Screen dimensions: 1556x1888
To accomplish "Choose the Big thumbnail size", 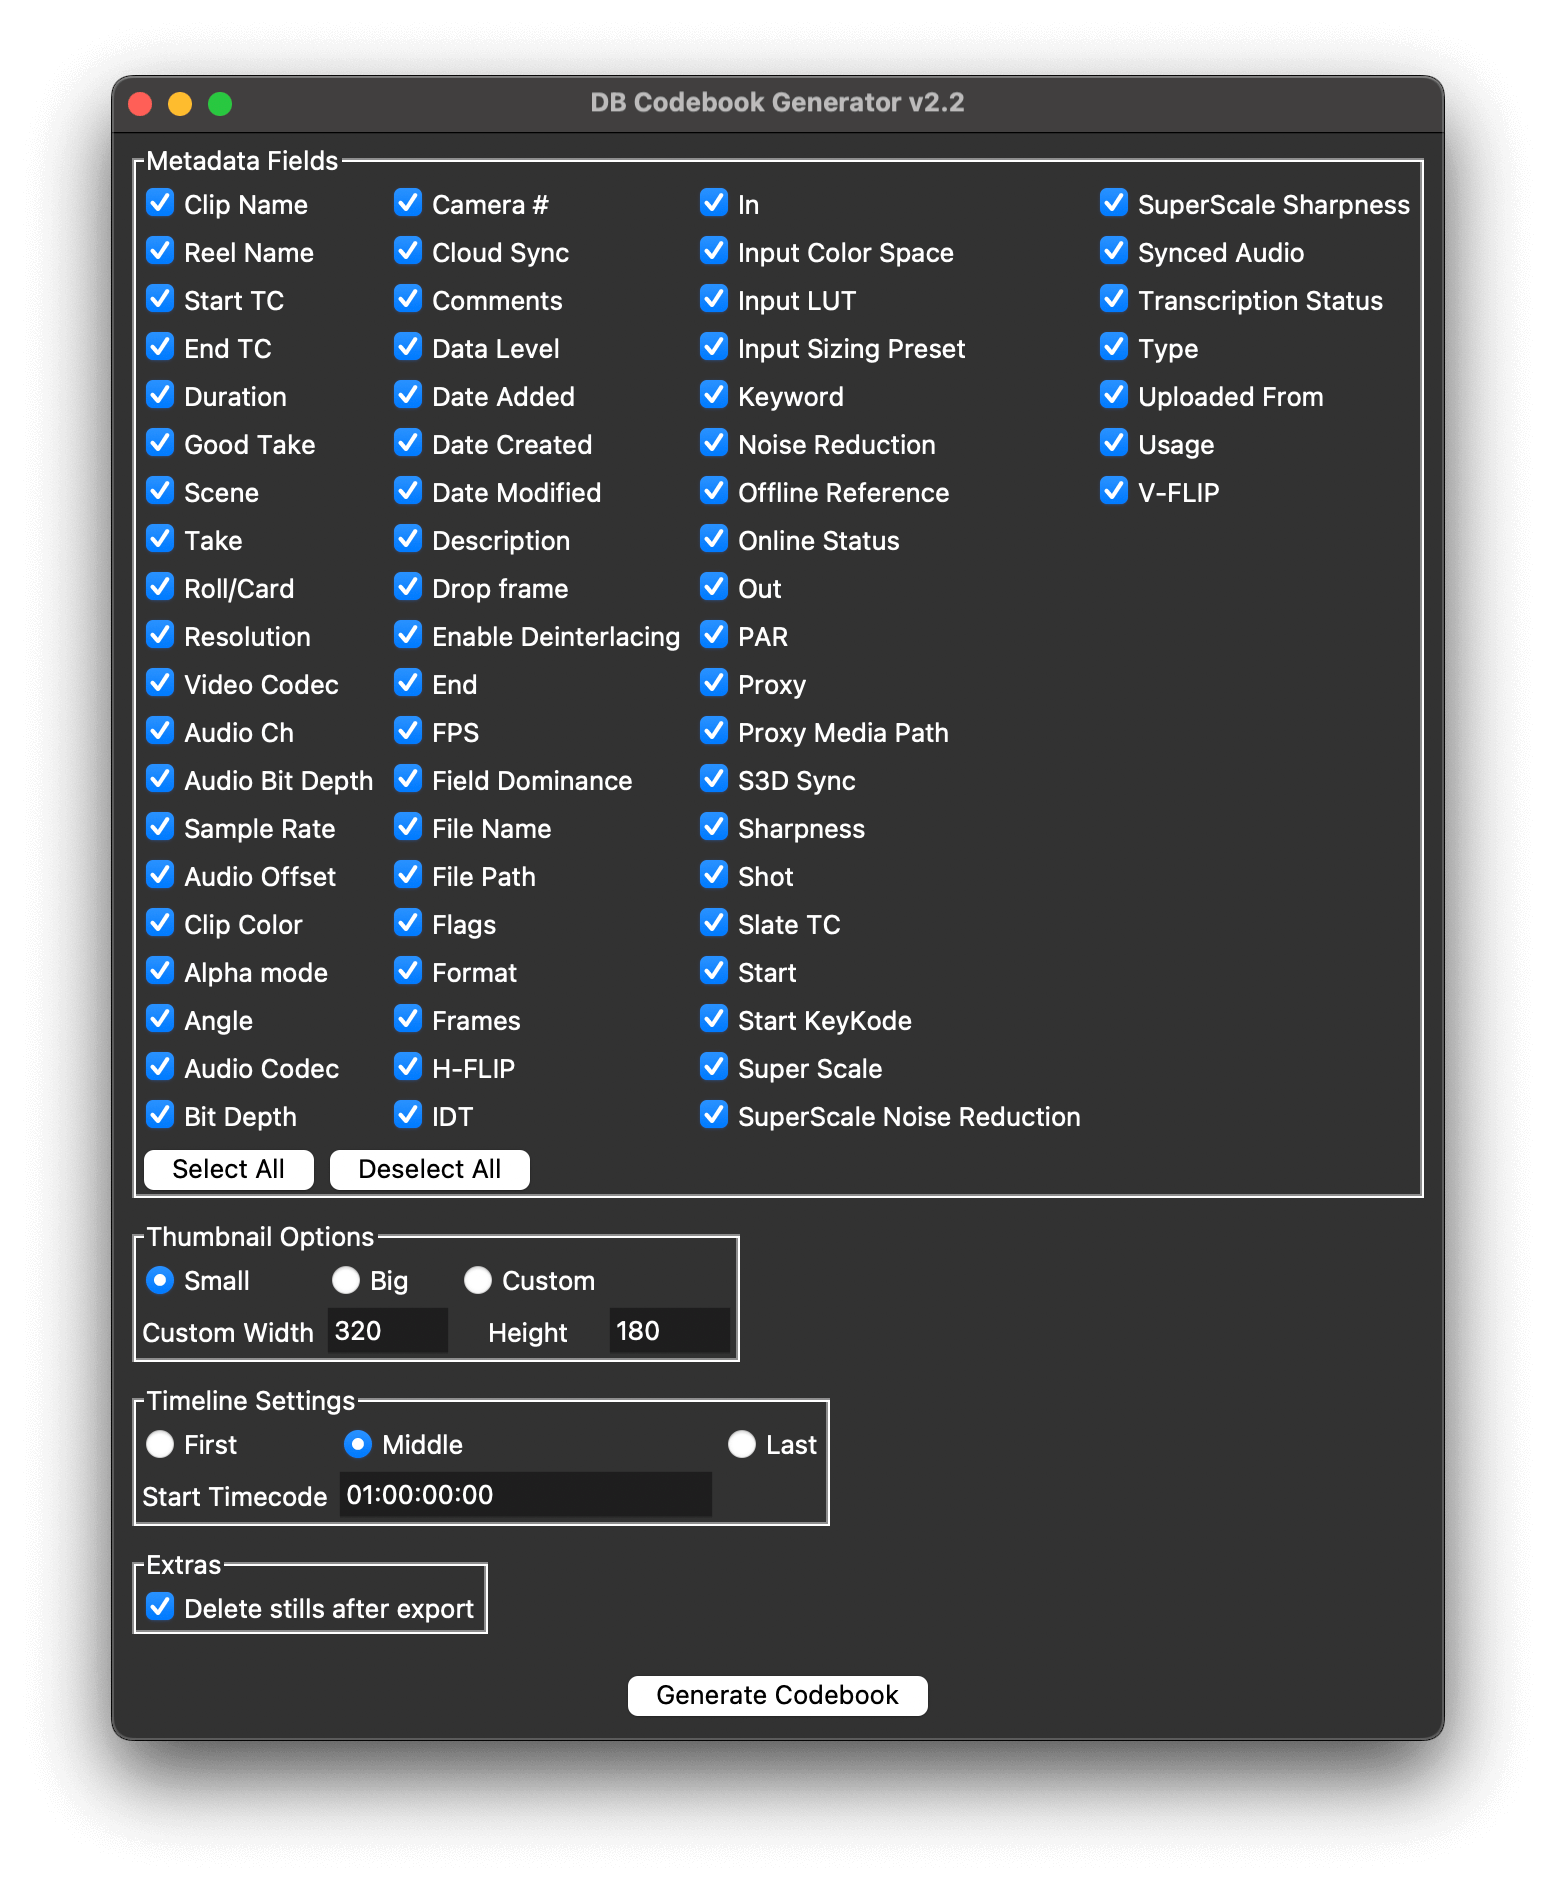I will pos(346,1280).
